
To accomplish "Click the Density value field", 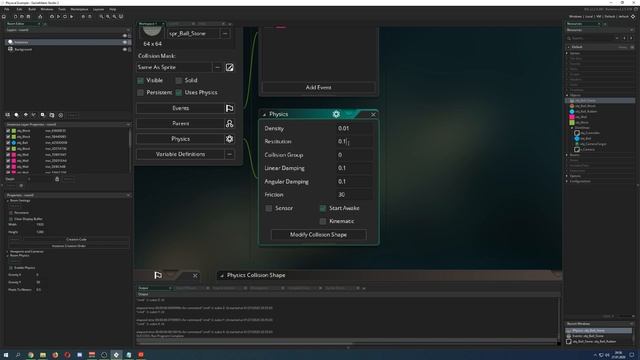I will (354, 129).
